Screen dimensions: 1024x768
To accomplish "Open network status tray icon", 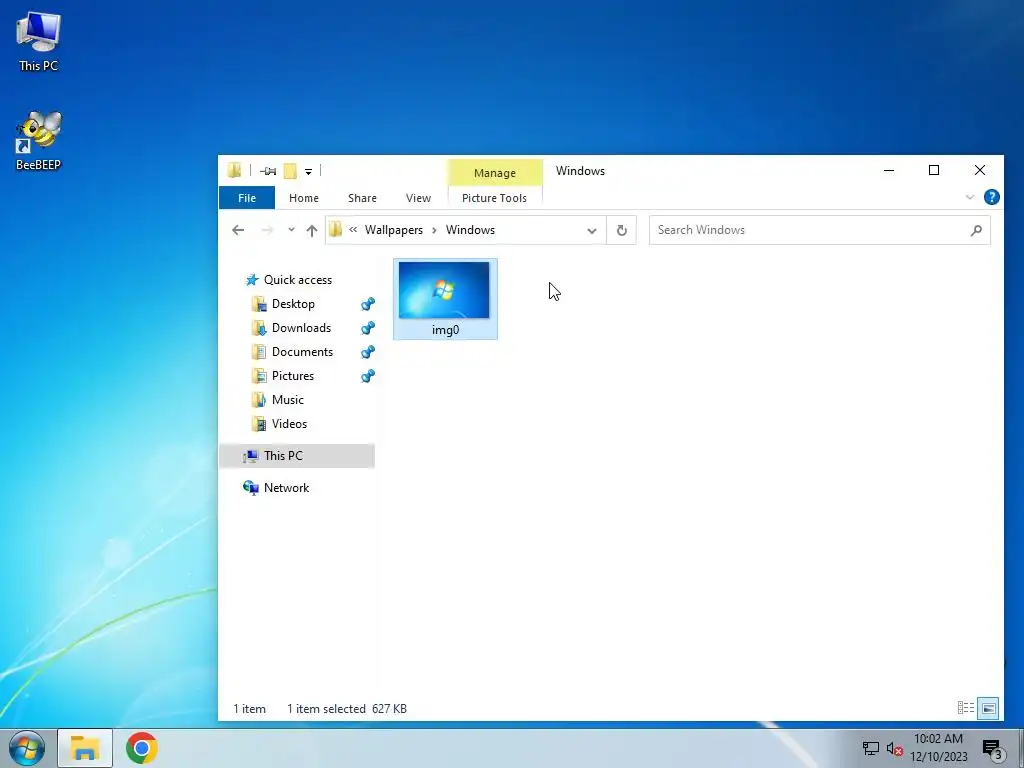I will coord(871,748).
